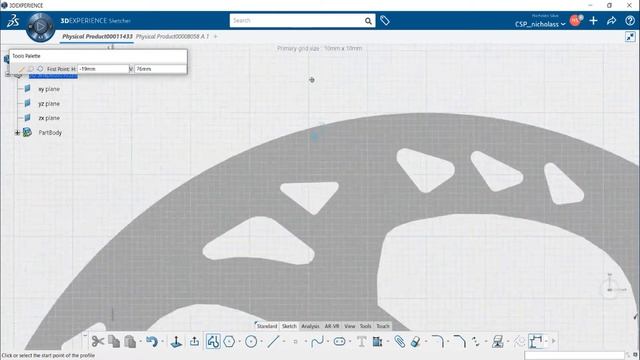640x360 pixels.
Task: Open the Help question mark icon
Action: [630, 20]
